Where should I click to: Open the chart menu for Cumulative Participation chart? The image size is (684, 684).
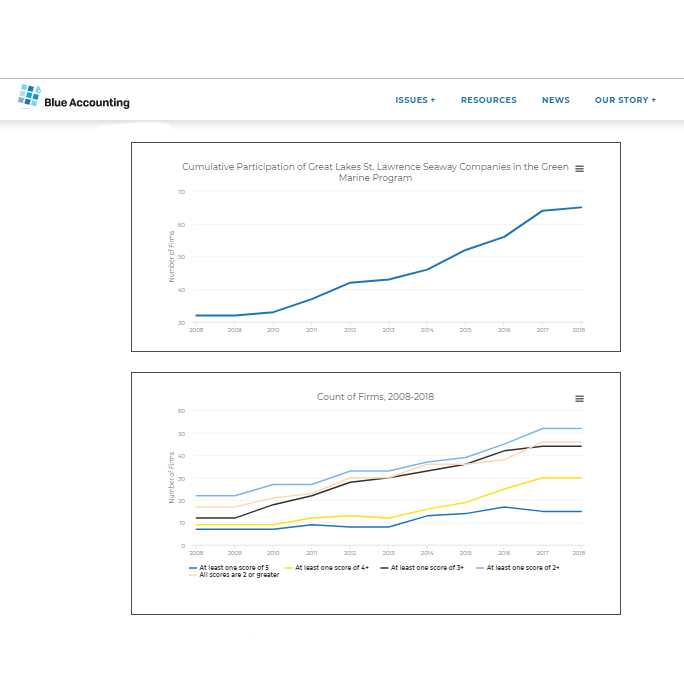[579, 169]
